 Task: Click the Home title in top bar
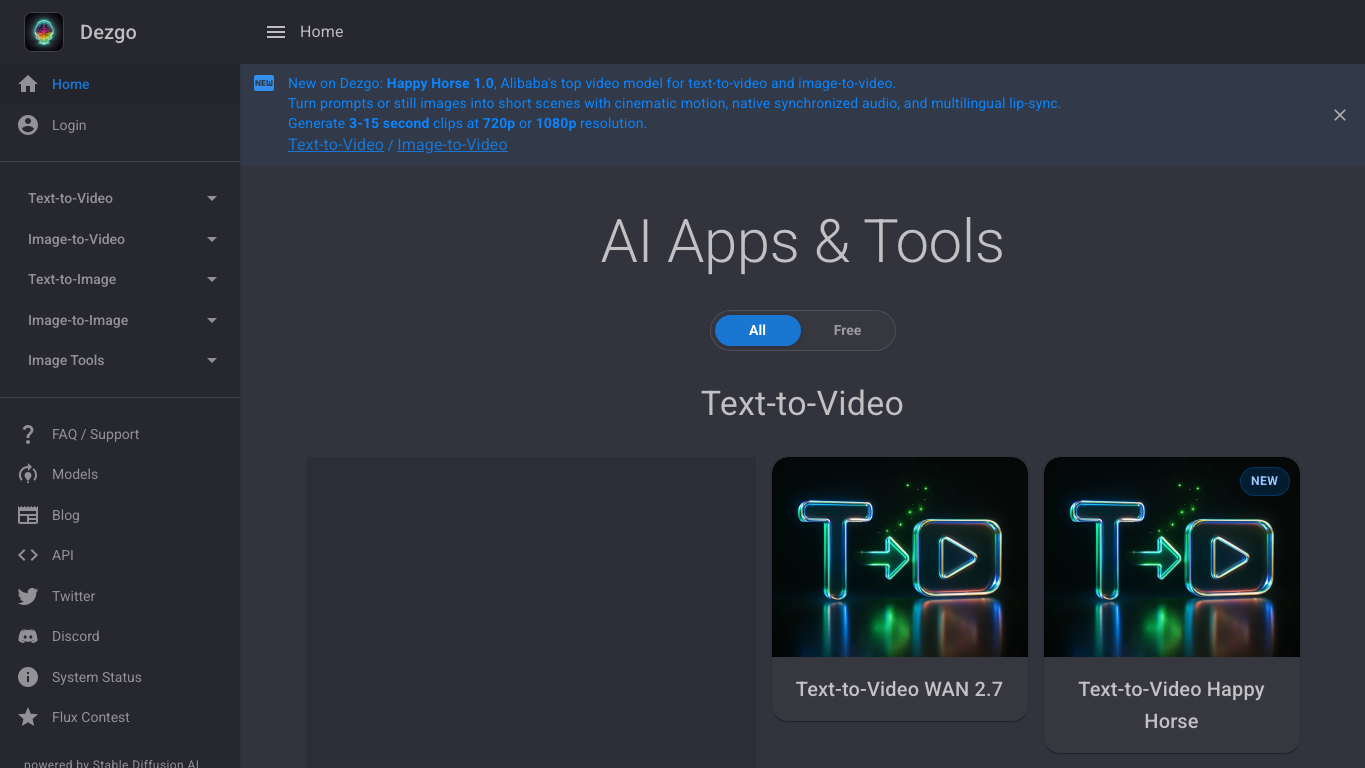tap(322, 32)
